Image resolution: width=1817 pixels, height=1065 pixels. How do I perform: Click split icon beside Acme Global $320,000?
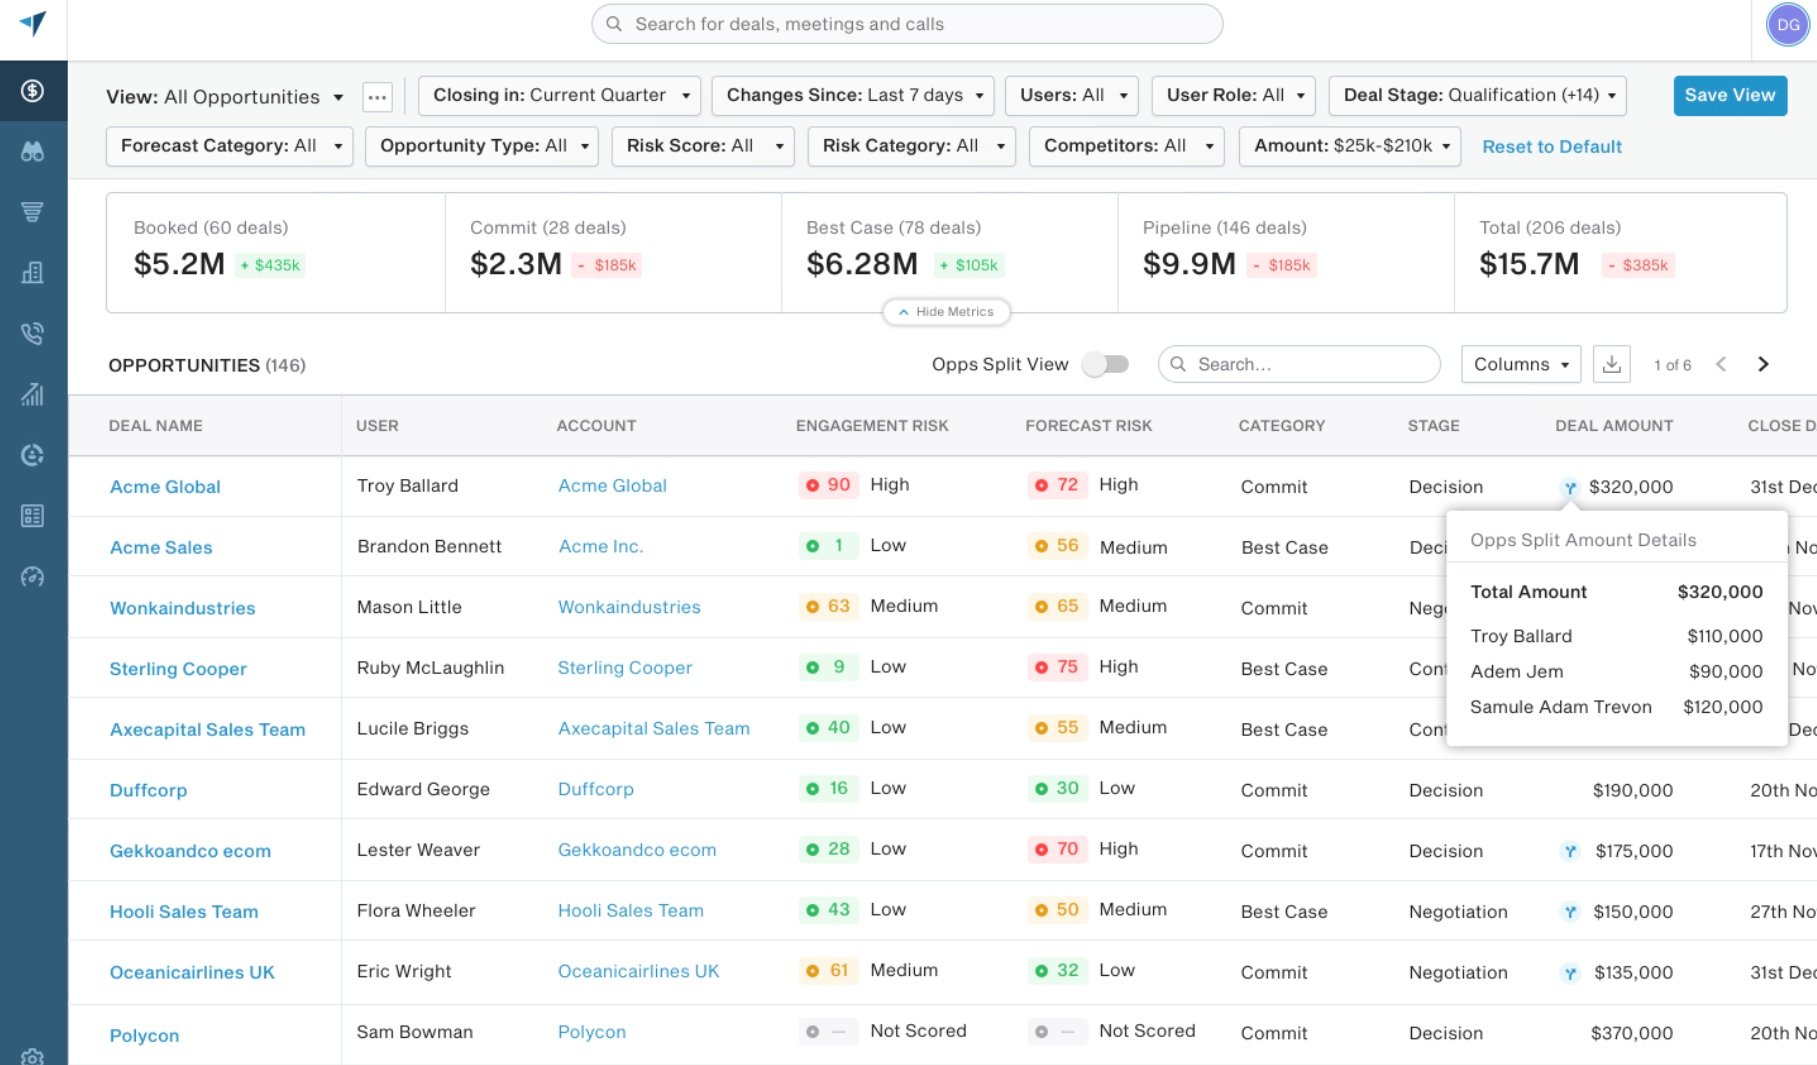coord(1570,488)
